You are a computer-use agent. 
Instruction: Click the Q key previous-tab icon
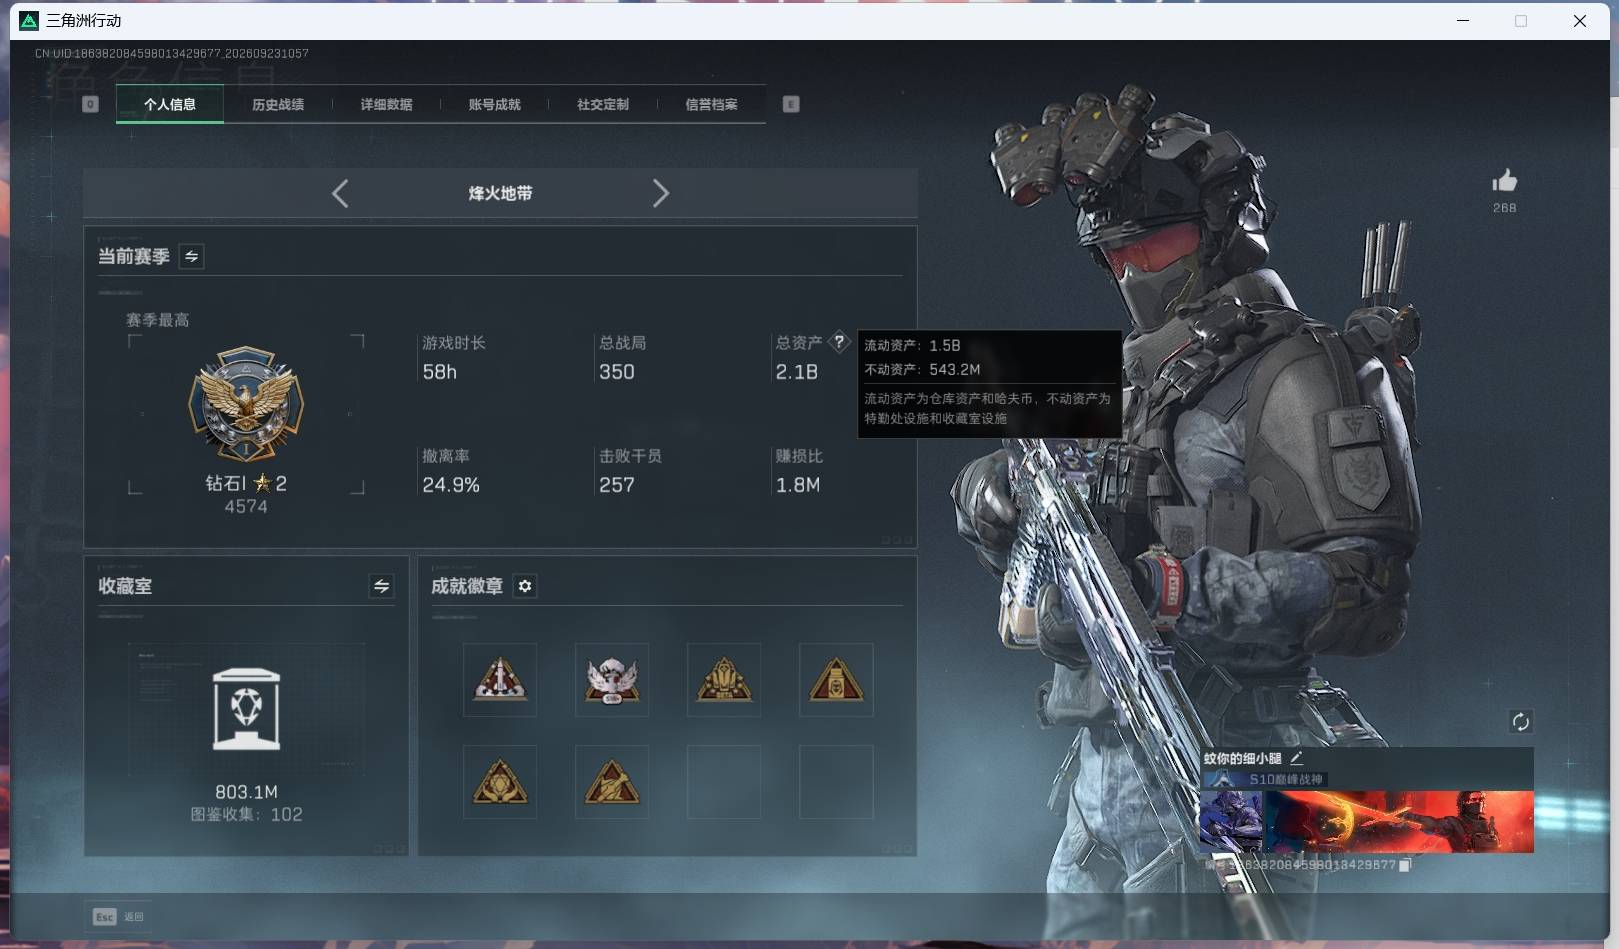pos(90,104)
